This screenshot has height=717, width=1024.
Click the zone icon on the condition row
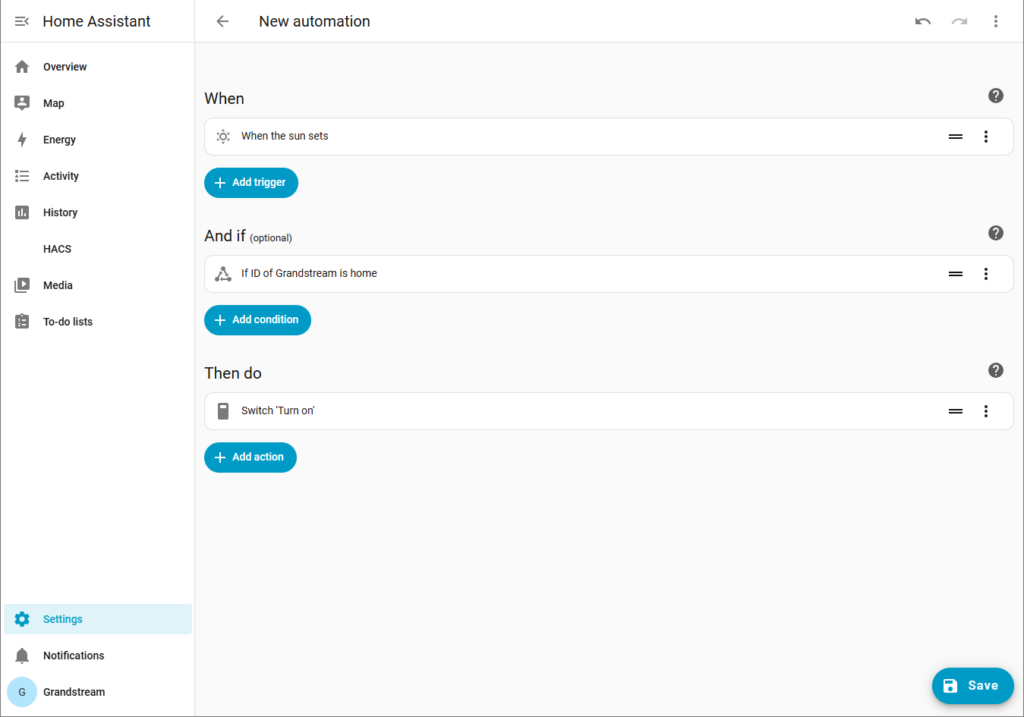(x=223, y=274)
